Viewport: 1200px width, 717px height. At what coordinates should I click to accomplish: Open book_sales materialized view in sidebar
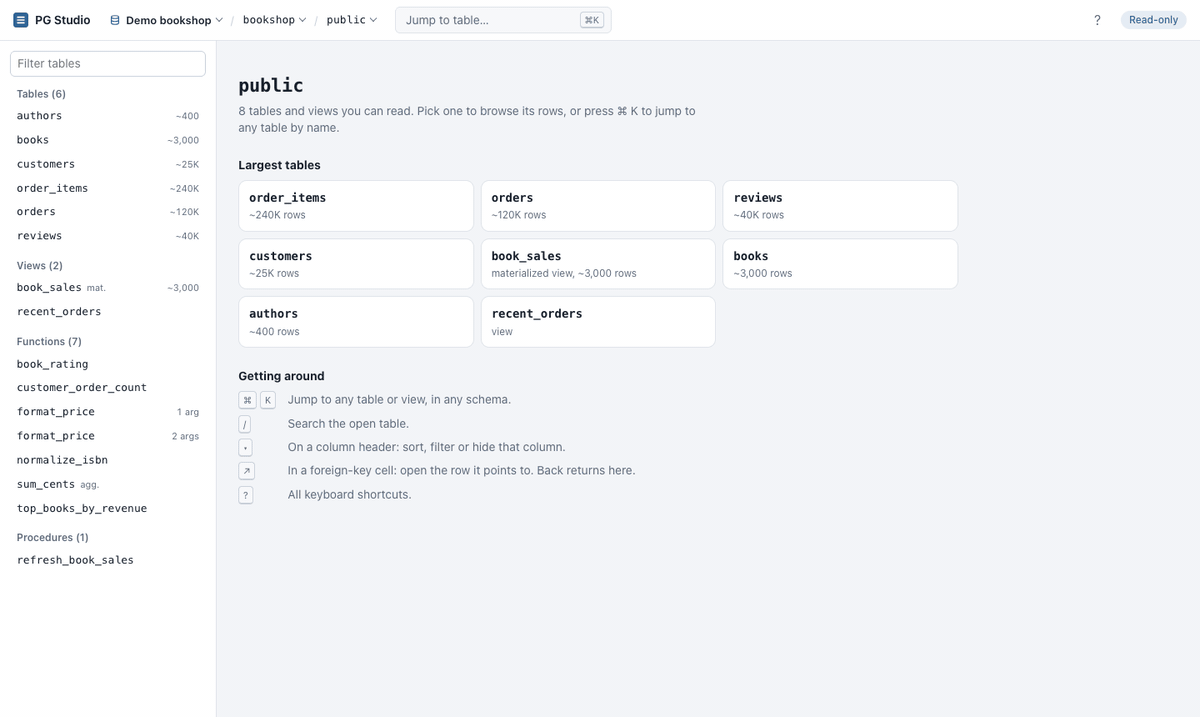(108, 288)
